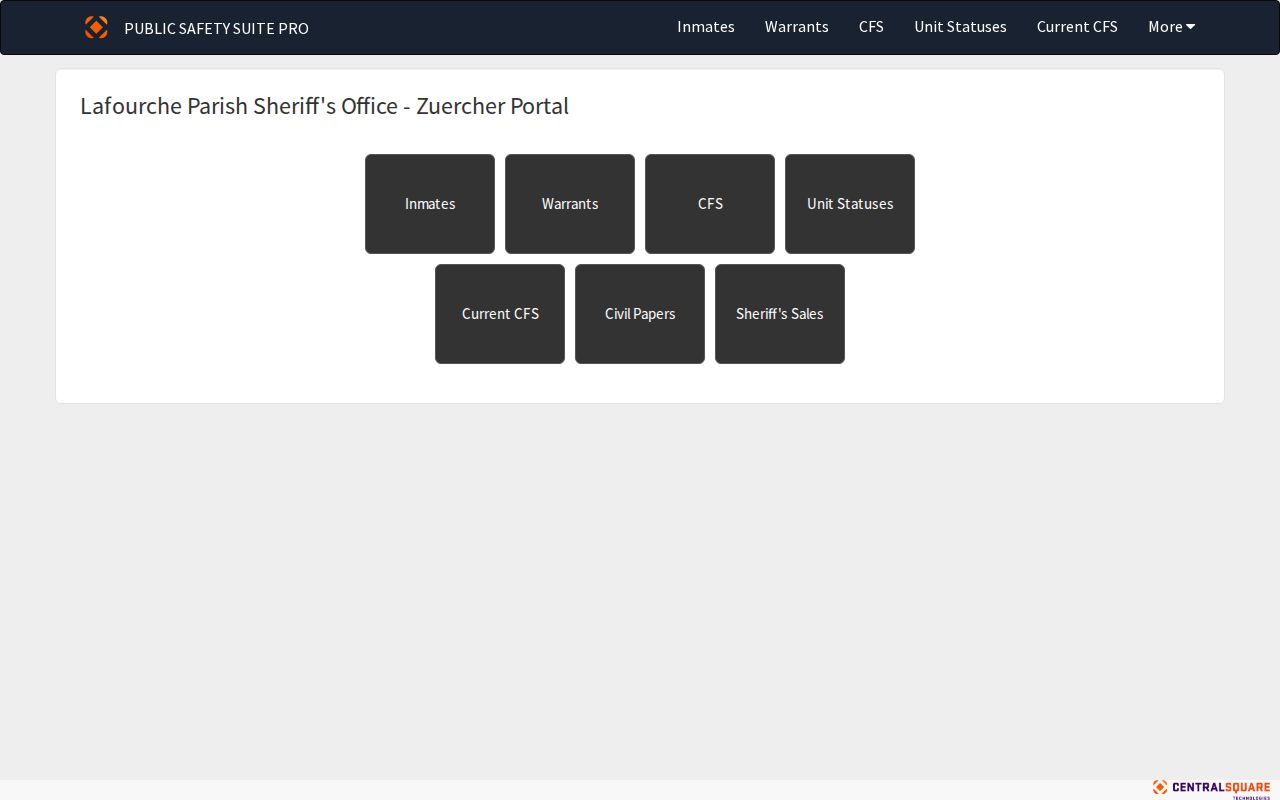Open Current CFS in the top navigation
The width and height of the screenshot is (1280, 800).
tap(1077, 27)
